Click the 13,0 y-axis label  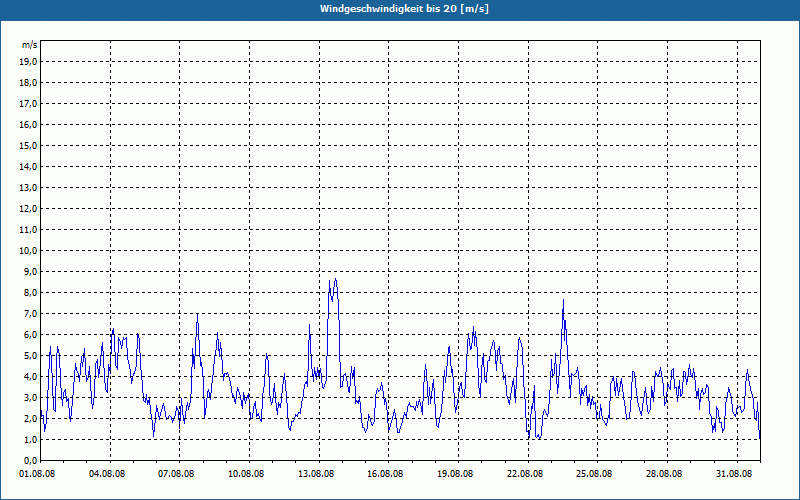click(x=28, y=187)
